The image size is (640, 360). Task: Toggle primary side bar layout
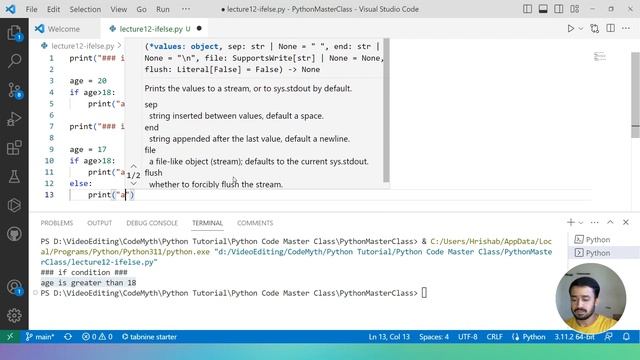pos(527,9)
